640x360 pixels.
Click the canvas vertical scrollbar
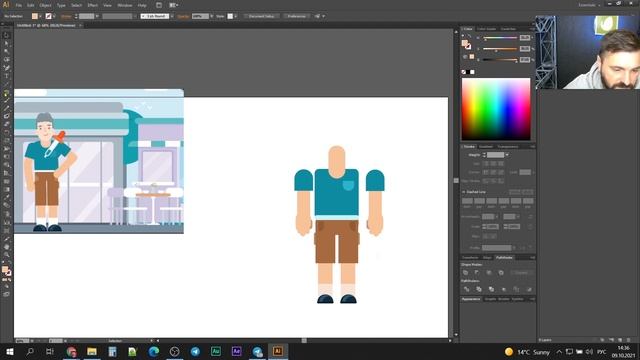(x=456, y=180)
